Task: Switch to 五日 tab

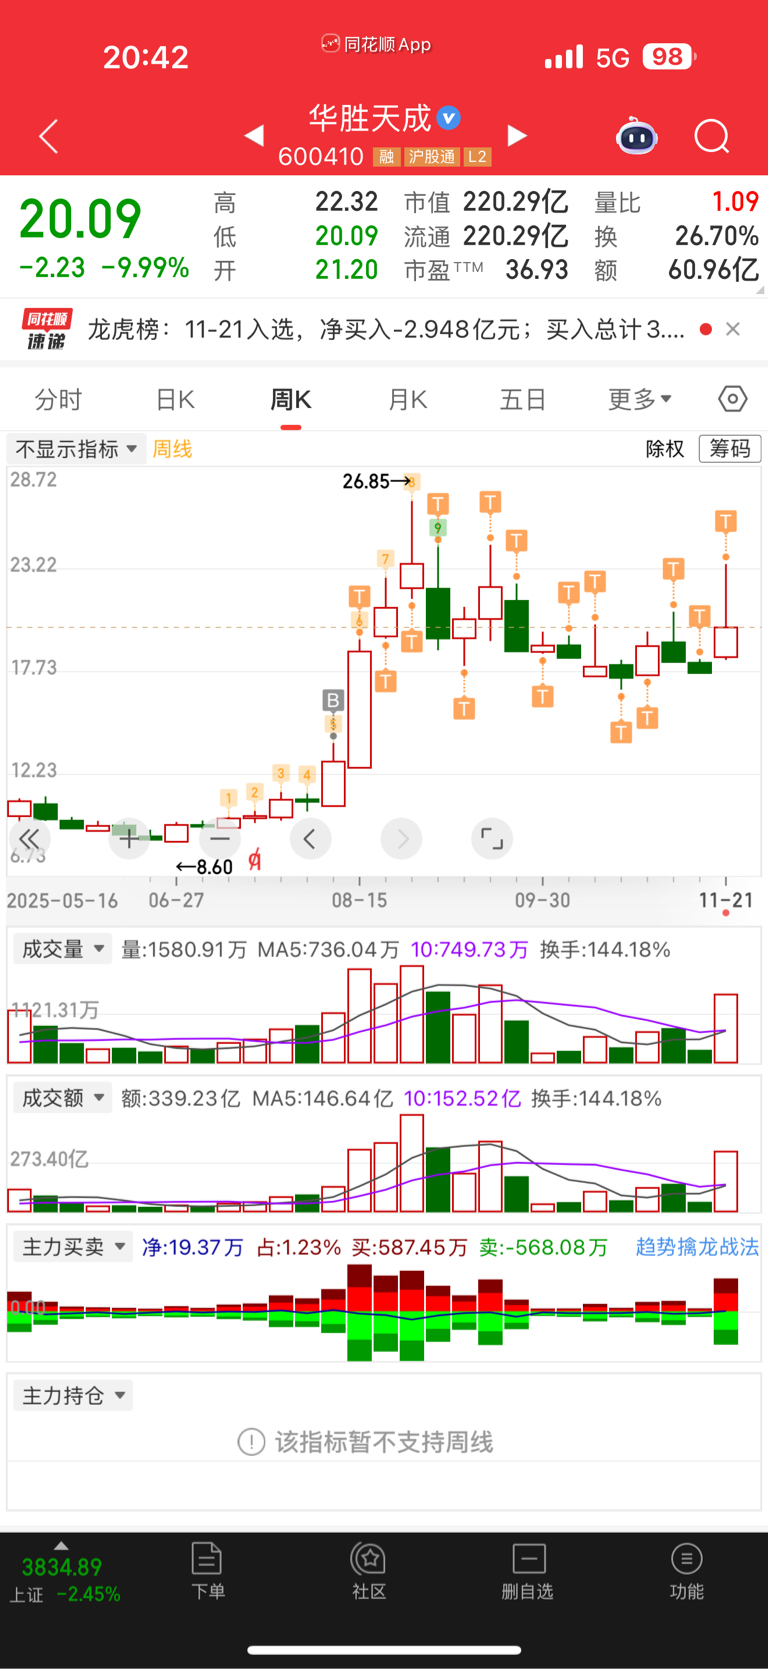Action: click(523, 400)
